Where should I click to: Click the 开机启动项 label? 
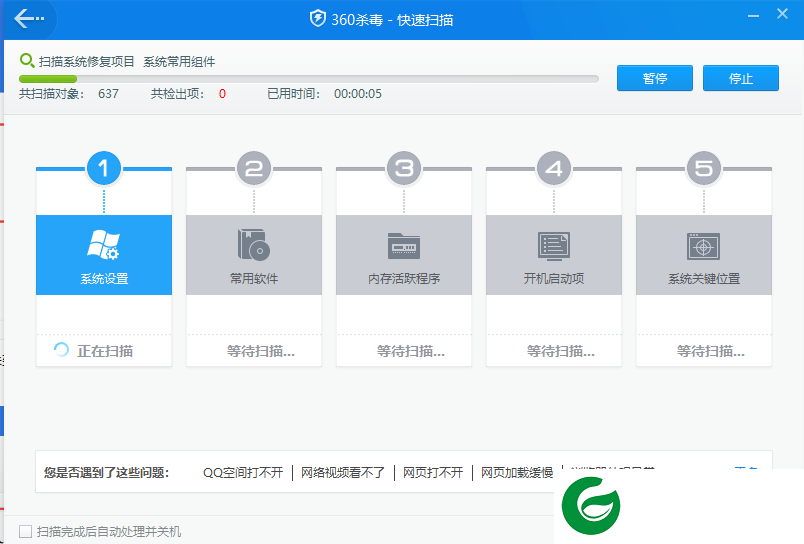click(x=554, y=278)
